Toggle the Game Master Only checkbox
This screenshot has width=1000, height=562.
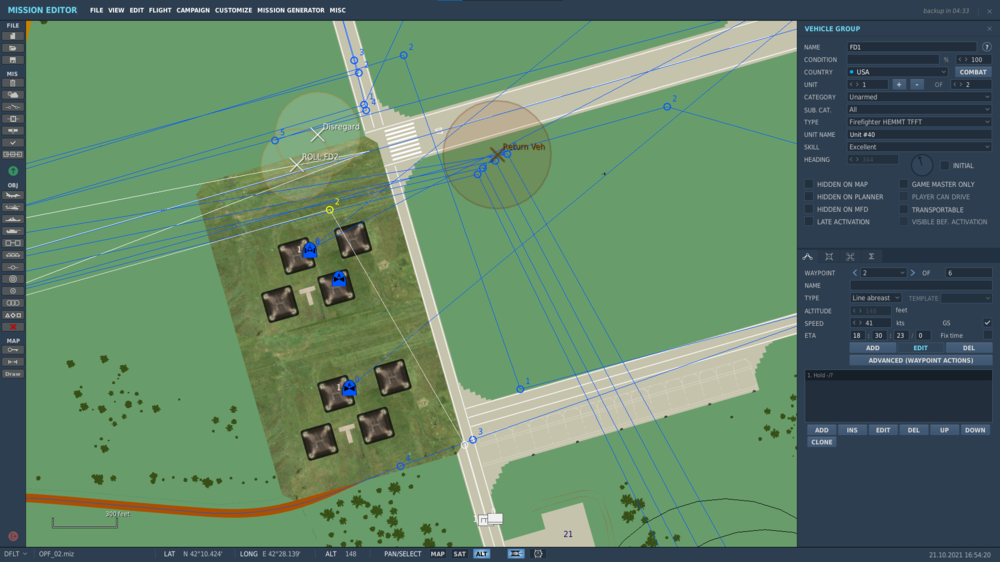click(x=904, y=184)
